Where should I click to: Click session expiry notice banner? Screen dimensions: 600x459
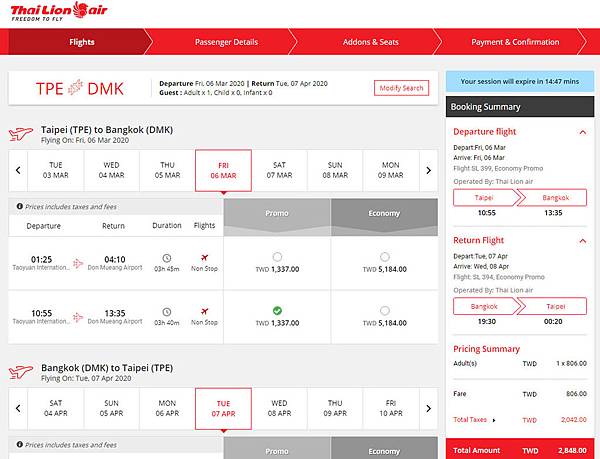click(x=520, y=81)
